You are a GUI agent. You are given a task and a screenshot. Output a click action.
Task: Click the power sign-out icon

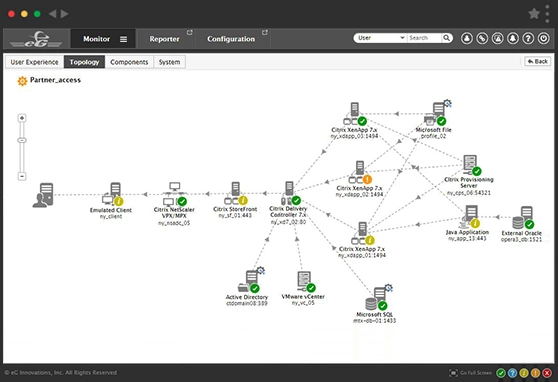(543, 38)
